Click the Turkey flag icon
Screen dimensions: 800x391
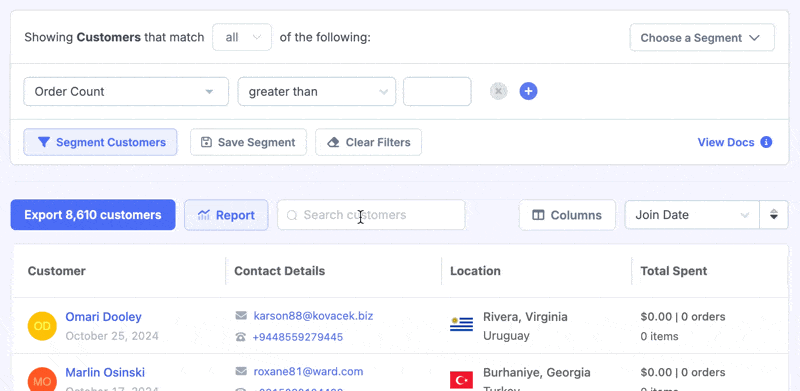pyautogui.click(x=461, y=380)
